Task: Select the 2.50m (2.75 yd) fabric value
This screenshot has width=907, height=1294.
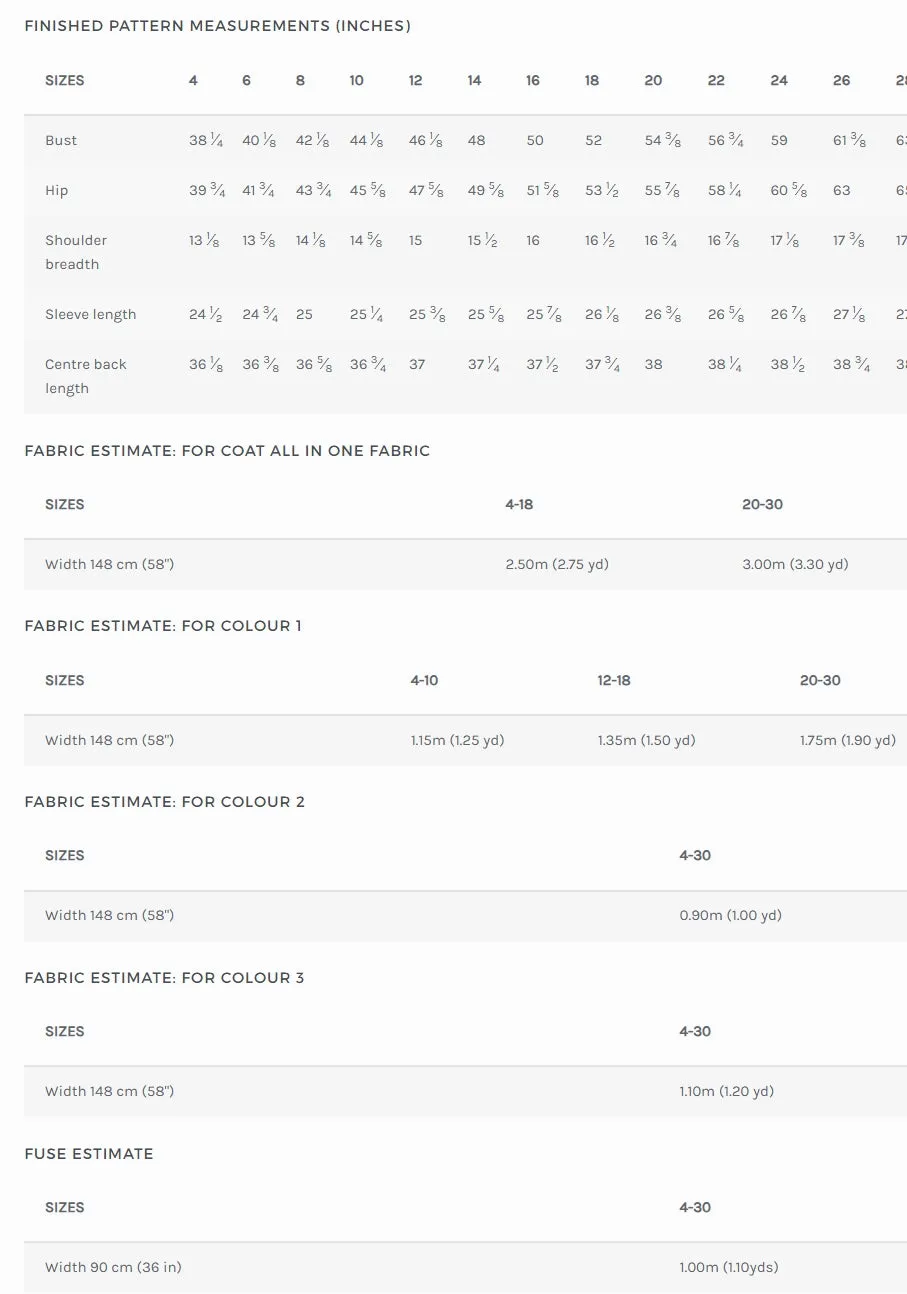Action: point(557,564)
